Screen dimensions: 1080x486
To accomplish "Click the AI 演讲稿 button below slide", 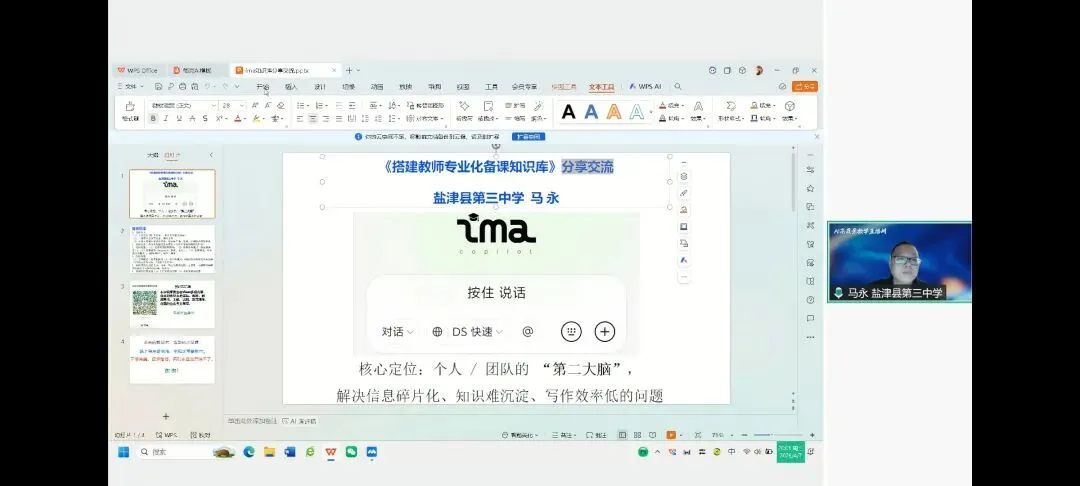I will [300, 421].
